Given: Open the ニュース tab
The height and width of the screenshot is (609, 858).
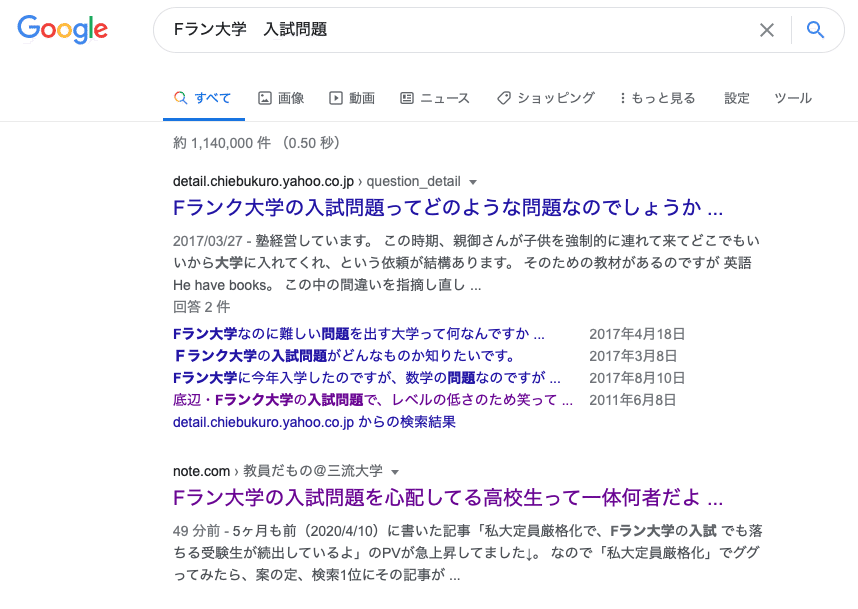Looking at the screenshot, I should coord(435,98).
